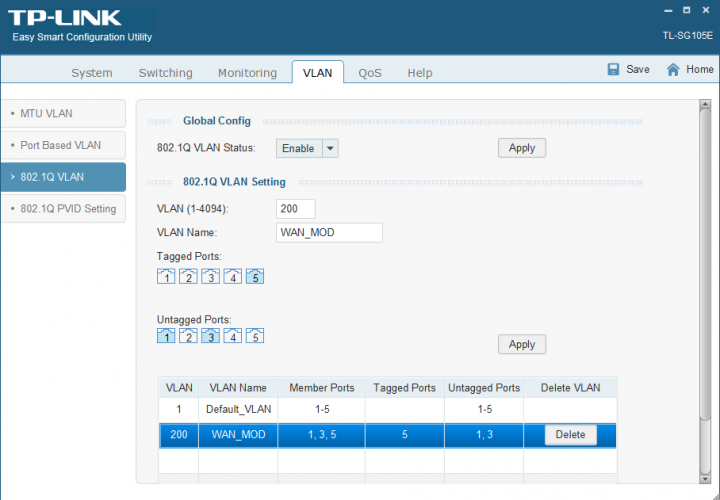Click the '1, 3' untagged ports cell
Viewport: 720px width, 500px height.
pyautogui.click(x=484, y=434)
